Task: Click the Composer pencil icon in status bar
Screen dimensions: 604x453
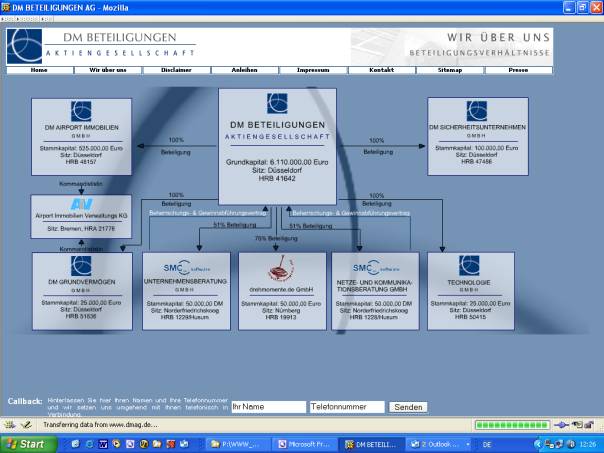Action: (26, 425)
